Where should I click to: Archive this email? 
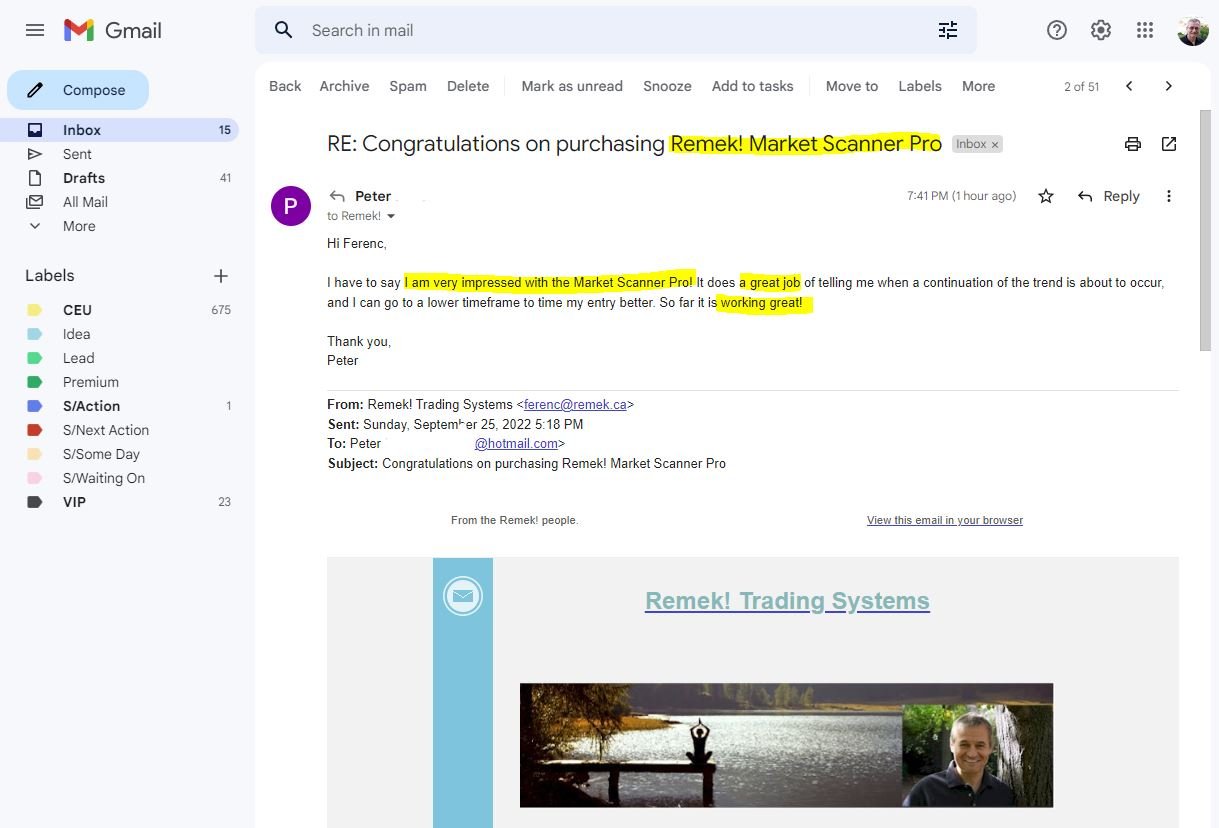(344, 86)
